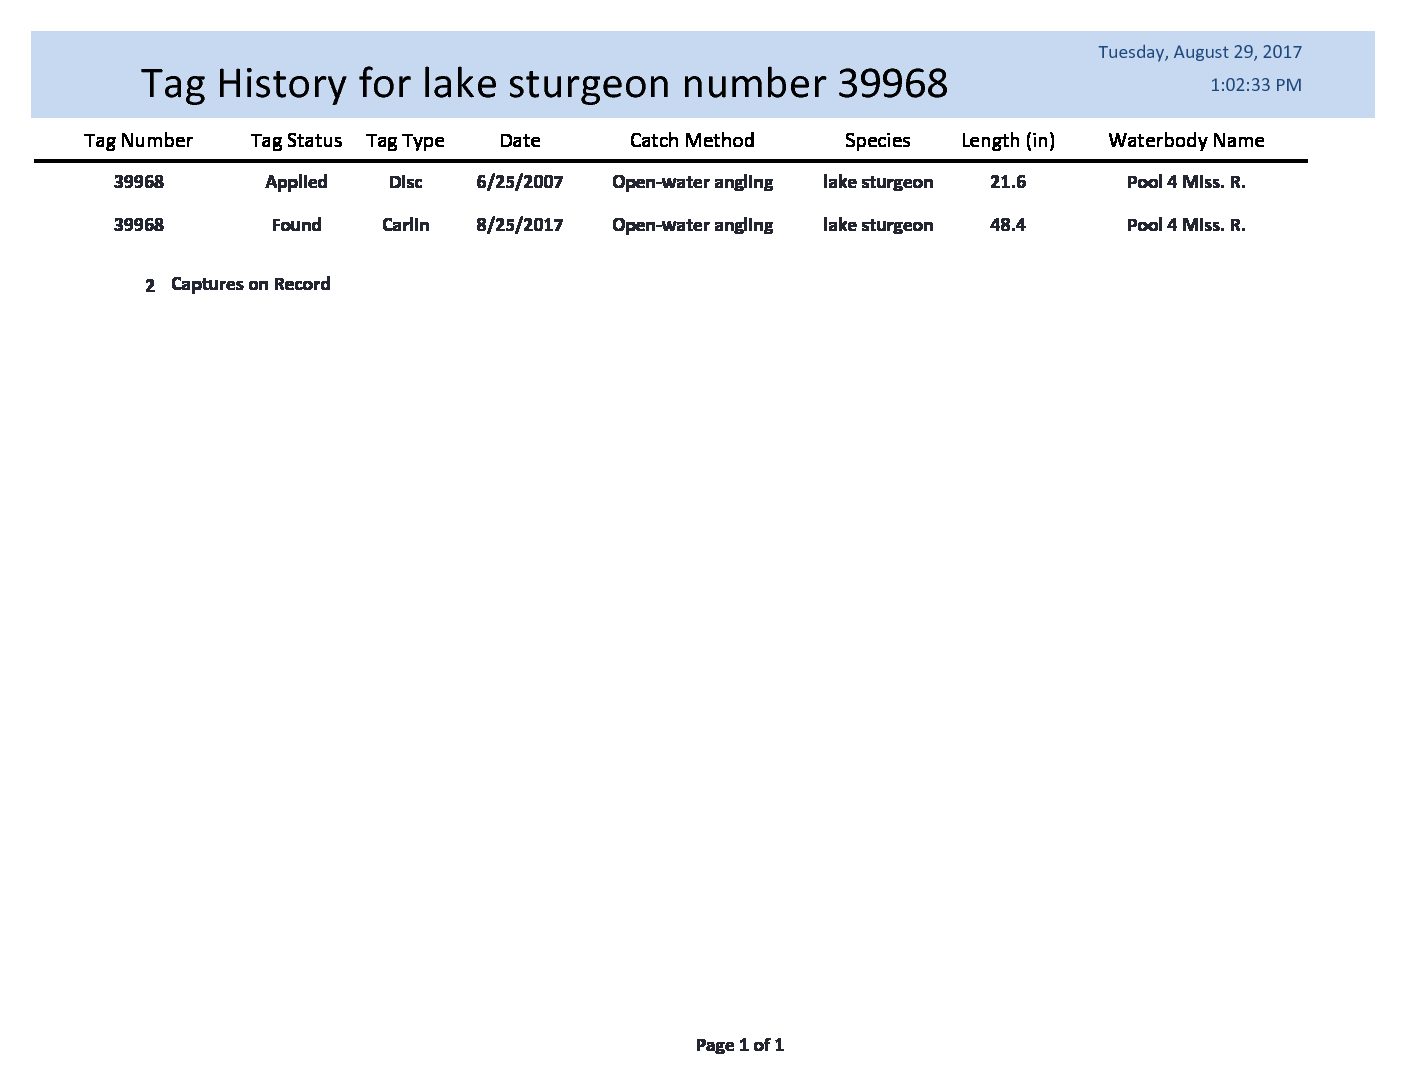Screen dimensions: 1408x1088
Task: Select the length value 48.4
Action: [x=1008, y=225]
